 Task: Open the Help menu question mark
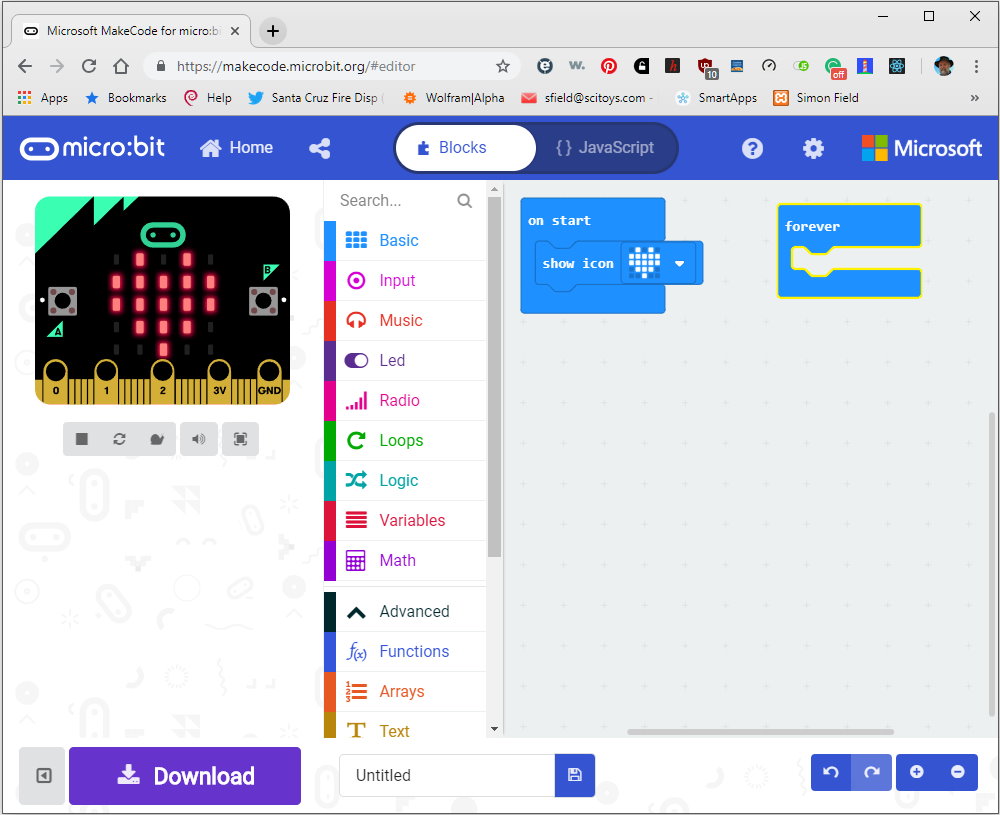752,149
